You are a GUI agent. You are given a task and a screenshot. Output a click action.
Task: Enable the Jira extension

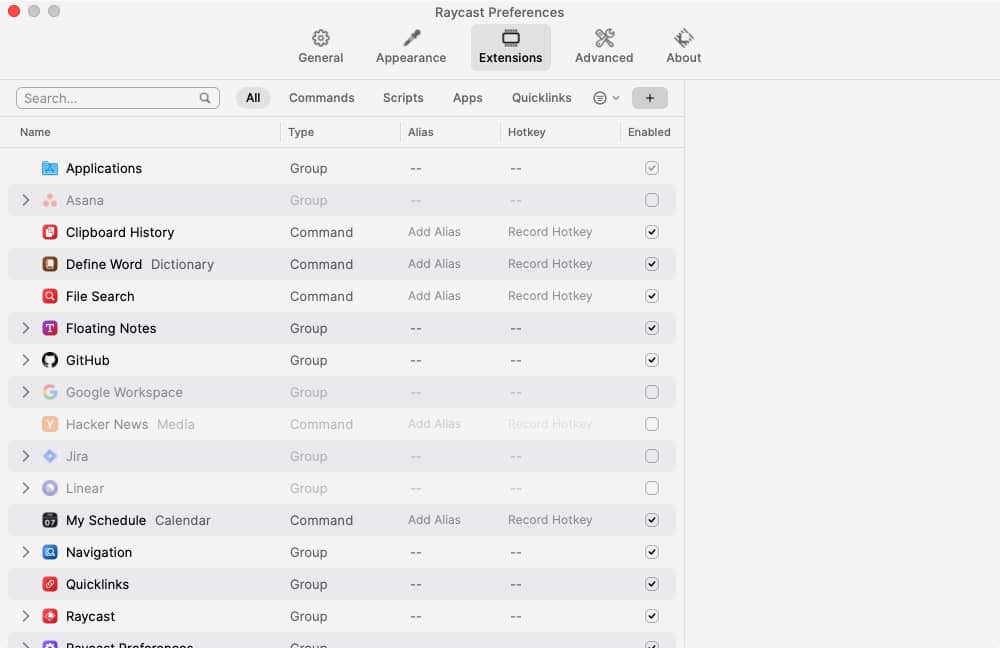(651, 455)
